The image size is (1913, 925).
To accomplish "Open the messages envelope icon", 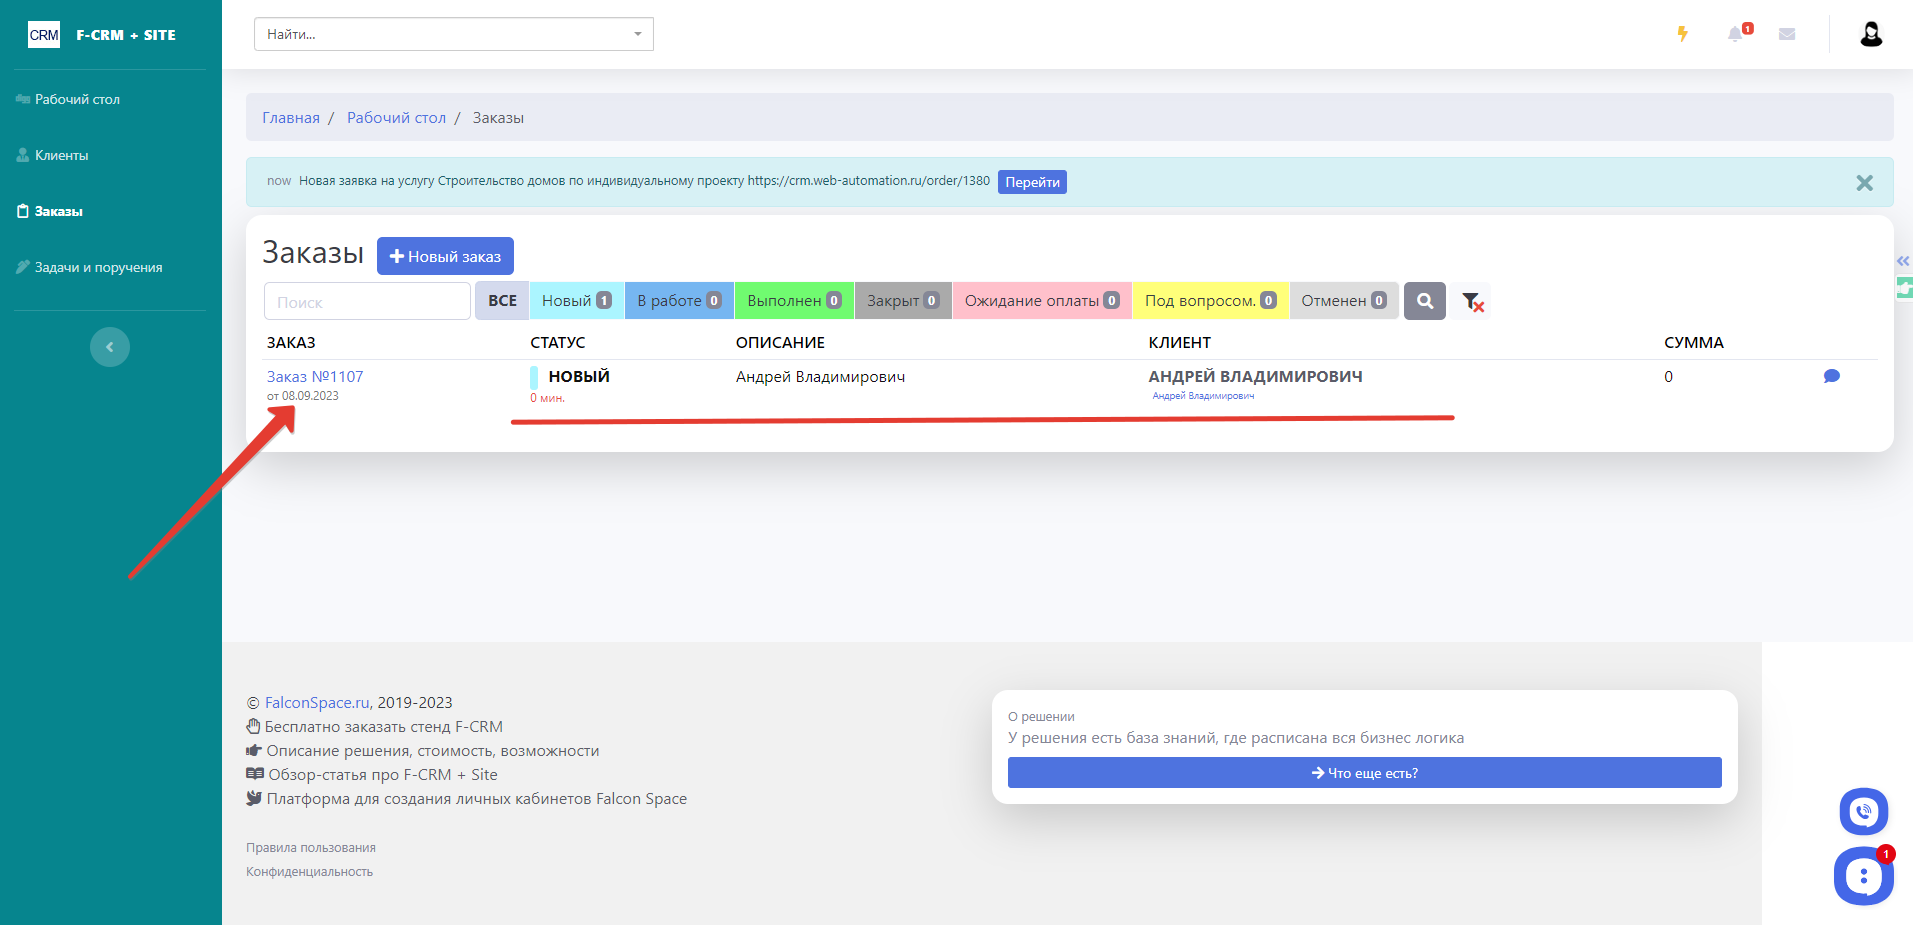I will (x=1787, y=34).
